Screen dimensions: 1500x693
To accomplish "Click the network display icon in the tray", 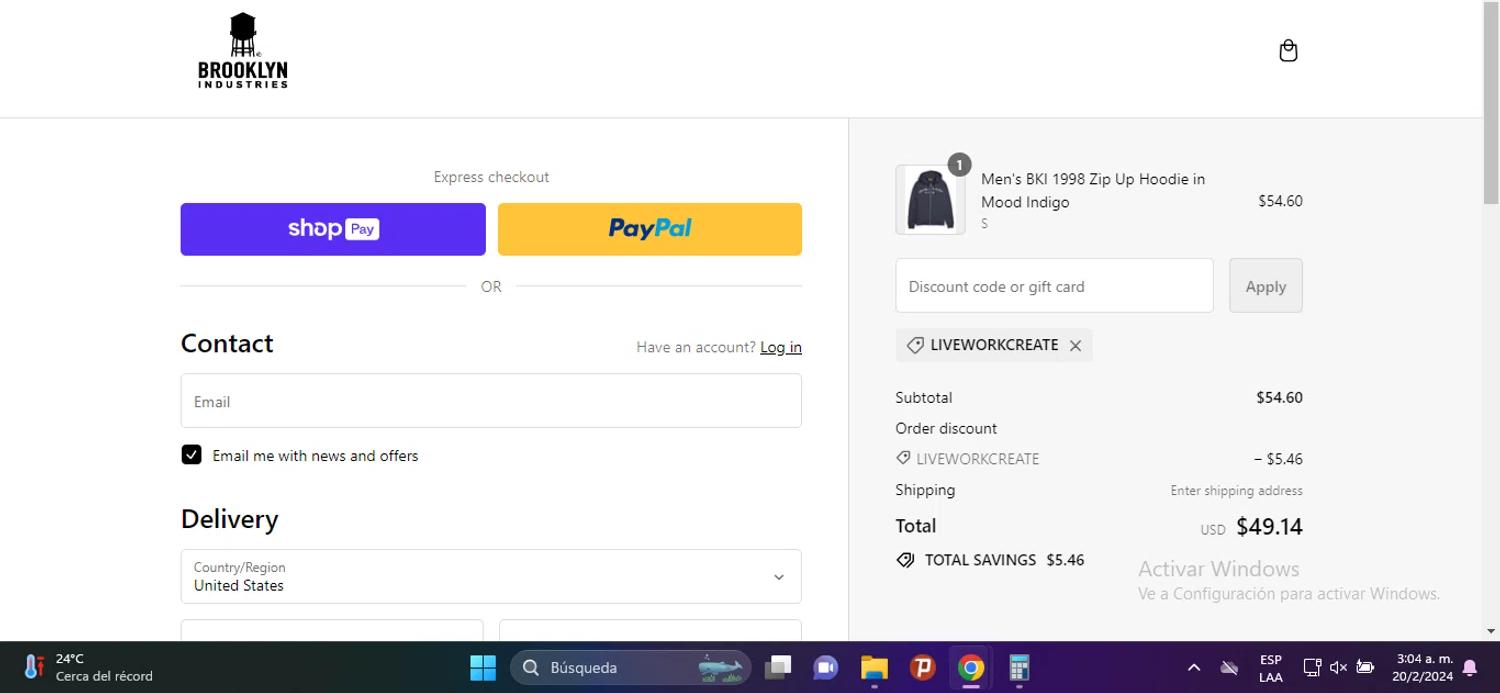I will 1312,667.
